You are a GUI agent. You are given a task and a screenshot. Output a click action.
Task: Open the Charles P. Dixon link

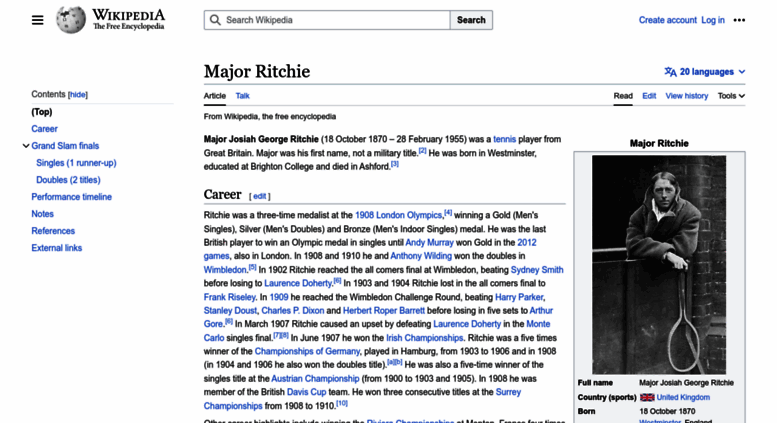click(293, 311)
